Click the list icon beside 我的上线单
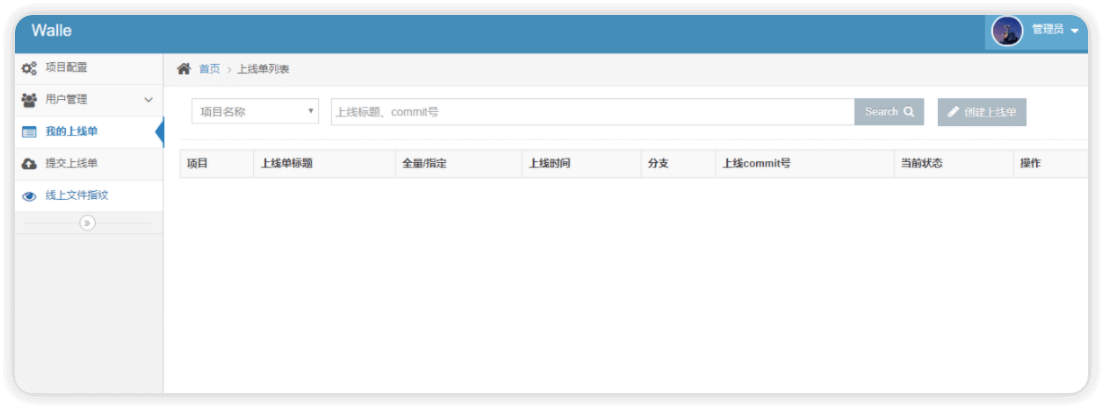The height and width of the screenshot is (408, 1103). coord(29,132)
